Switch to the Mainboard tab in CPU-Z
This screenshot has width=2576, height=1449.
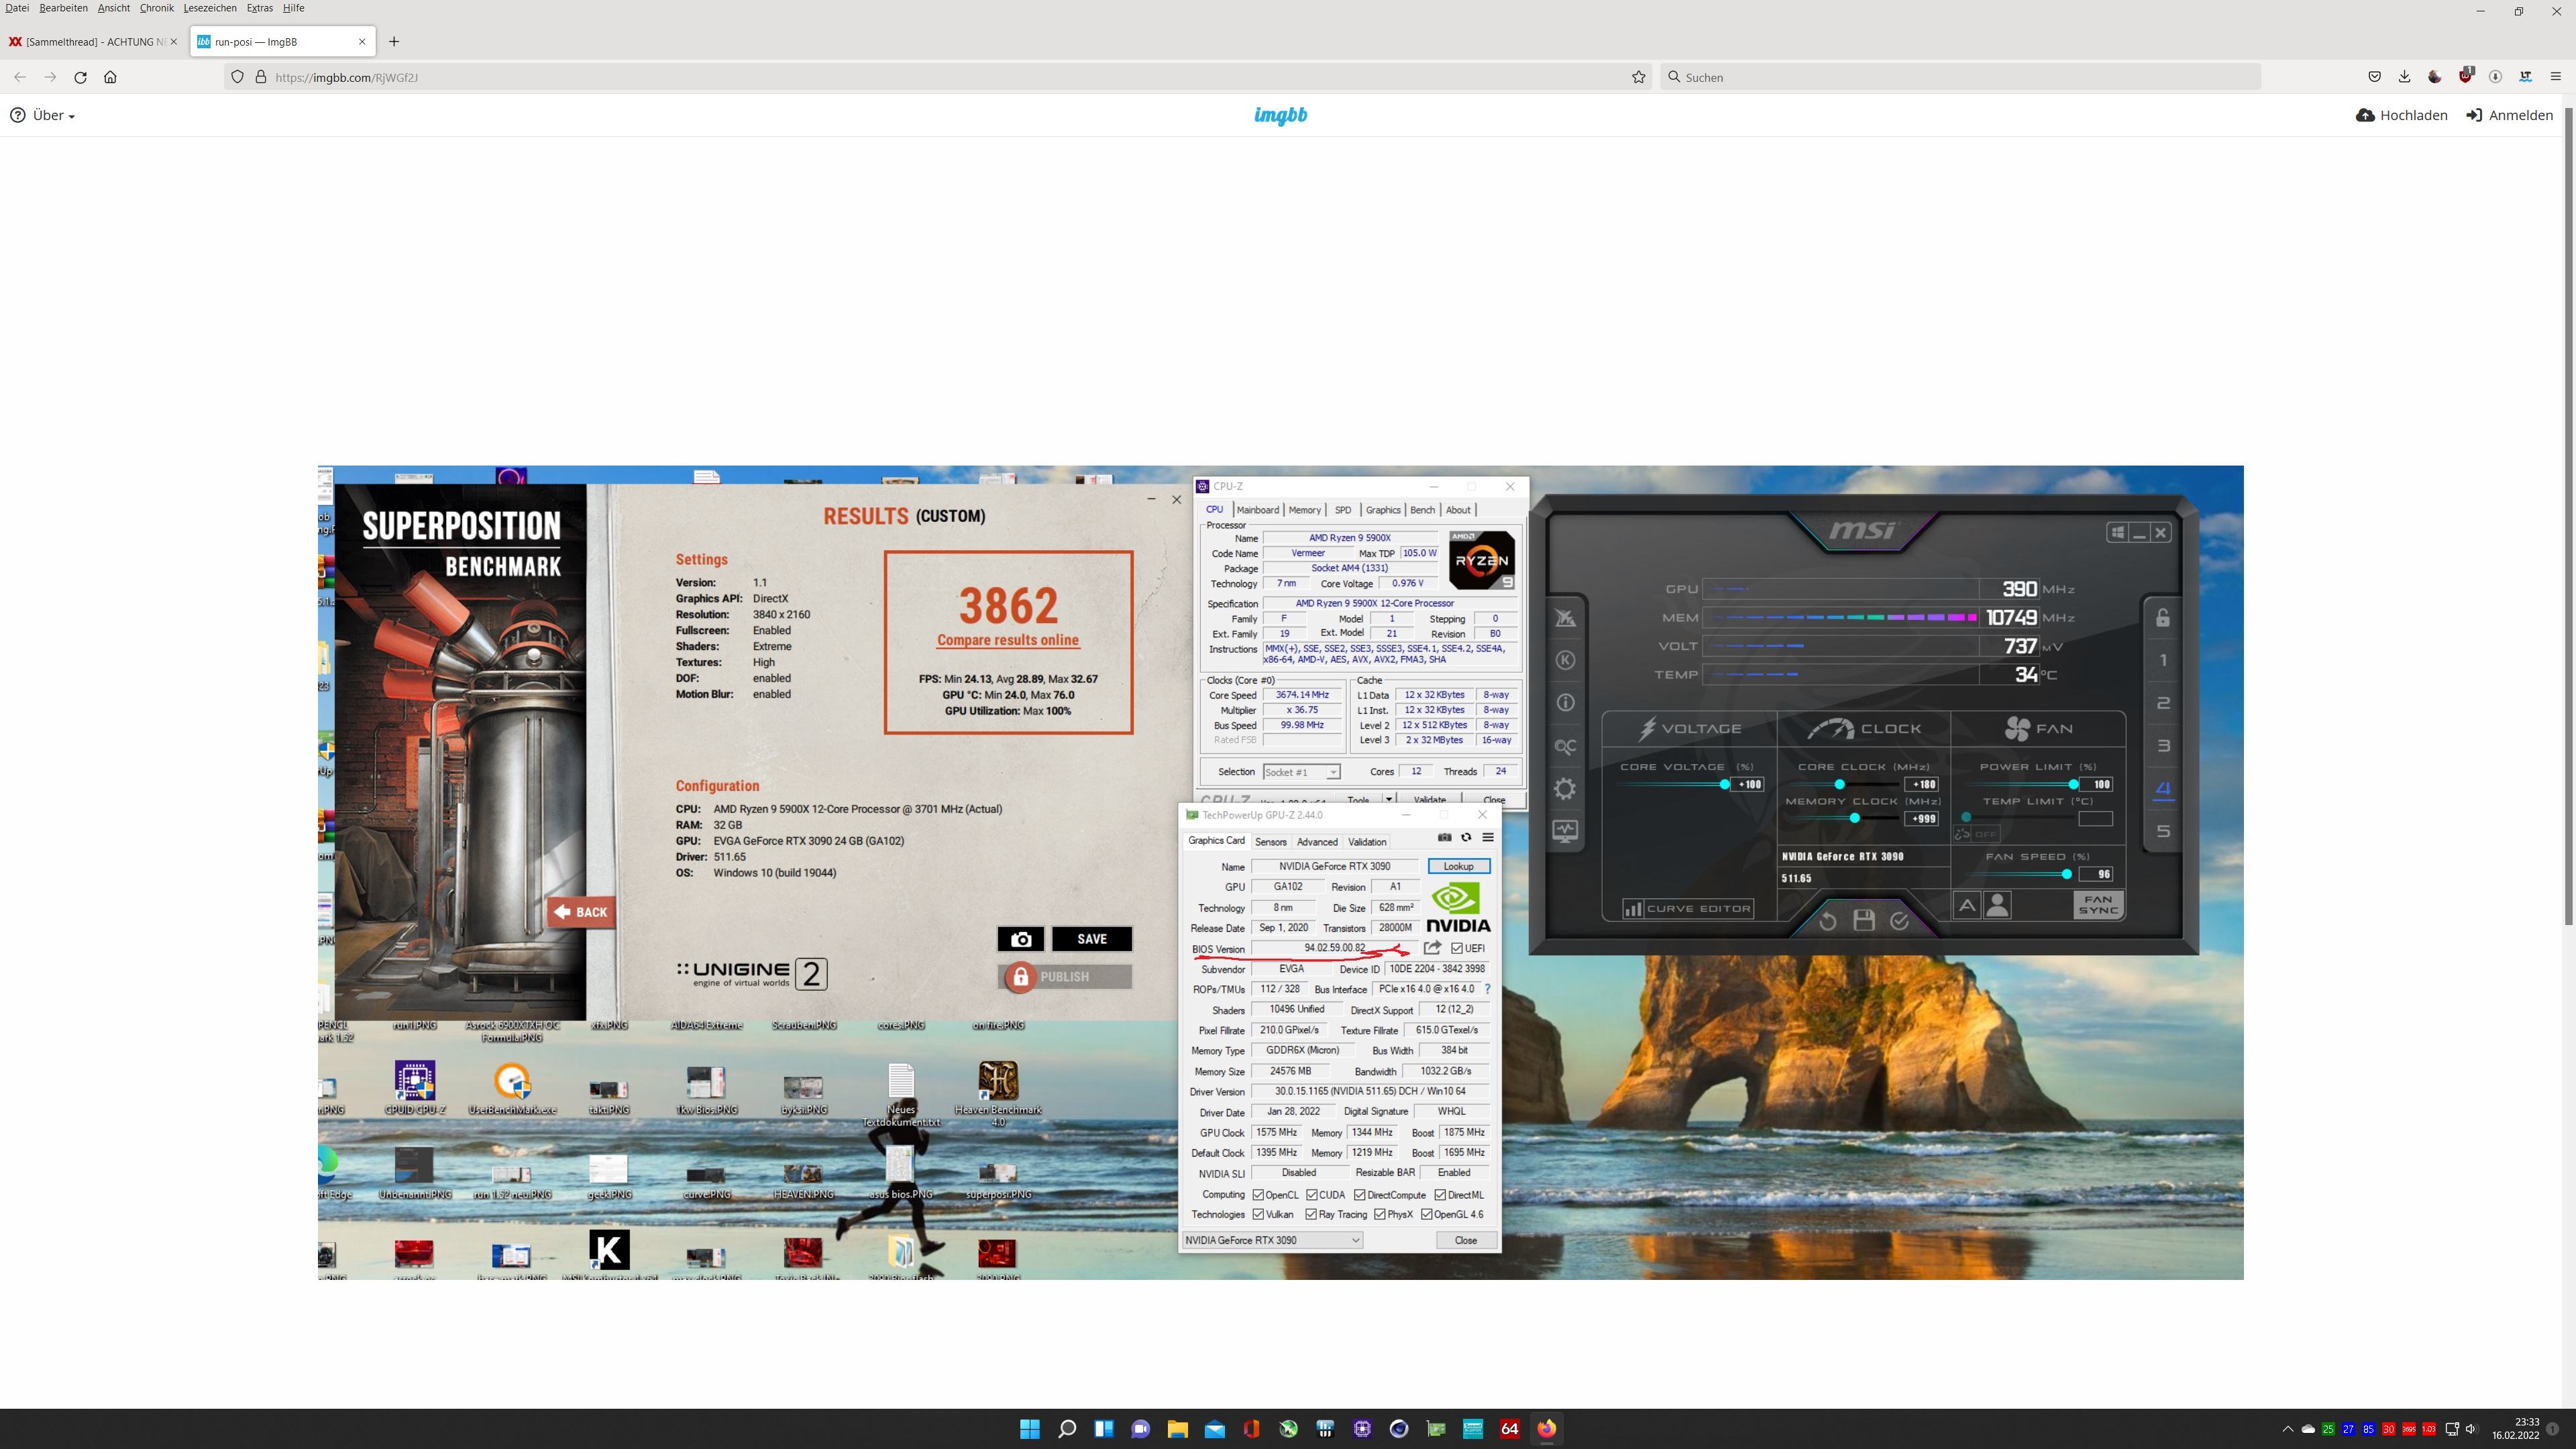point(1257,510)
